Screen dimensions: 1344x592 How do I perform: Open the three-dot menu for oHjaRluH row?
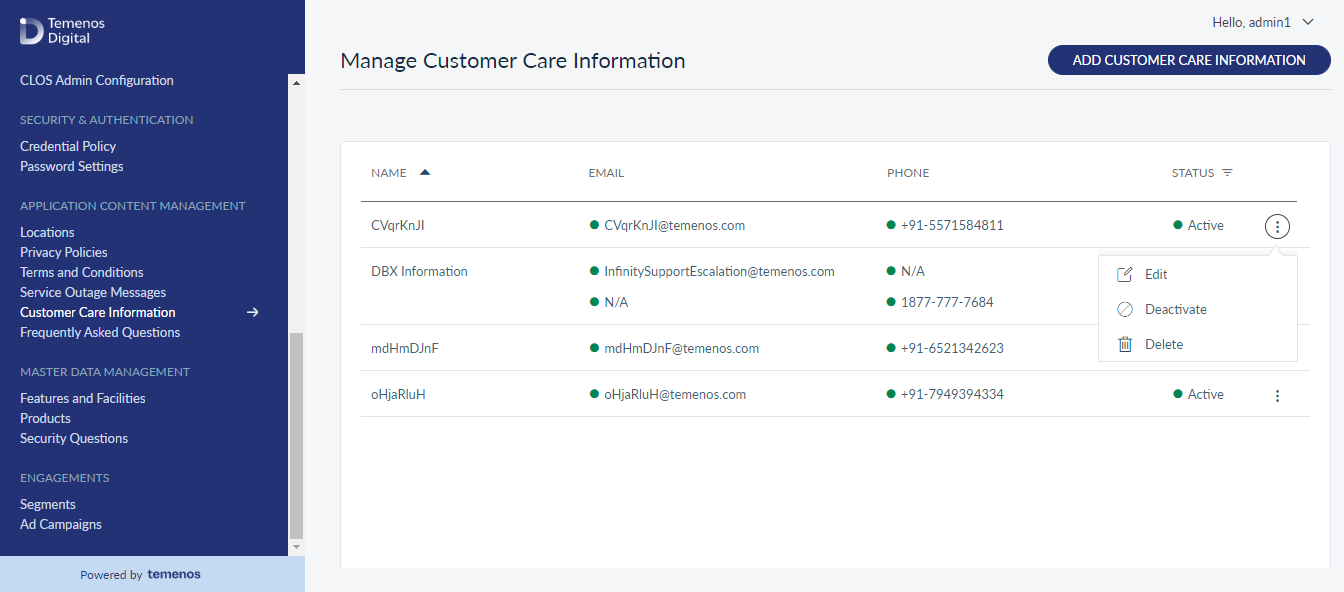1277,396
